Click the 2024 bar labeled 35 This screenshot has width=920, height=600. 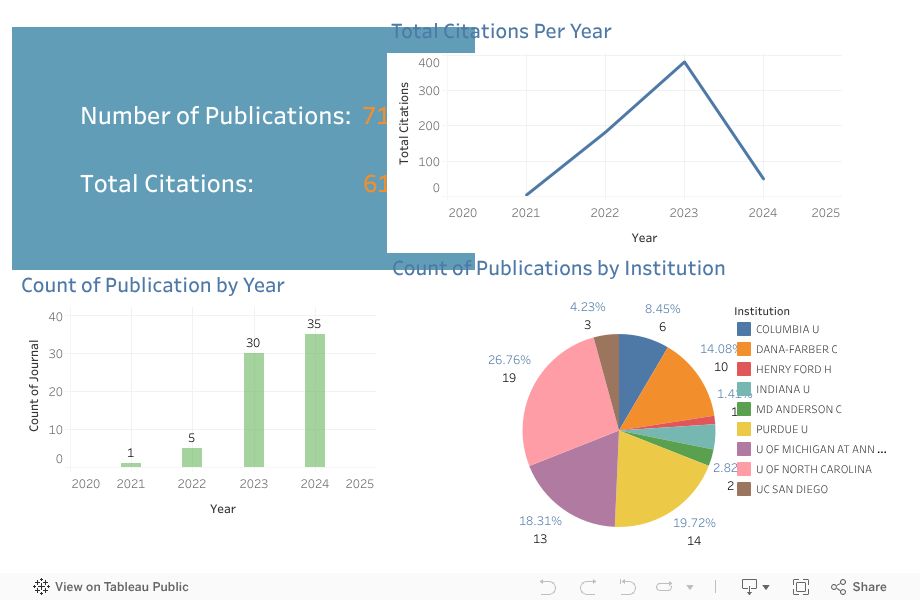[315, 401]
